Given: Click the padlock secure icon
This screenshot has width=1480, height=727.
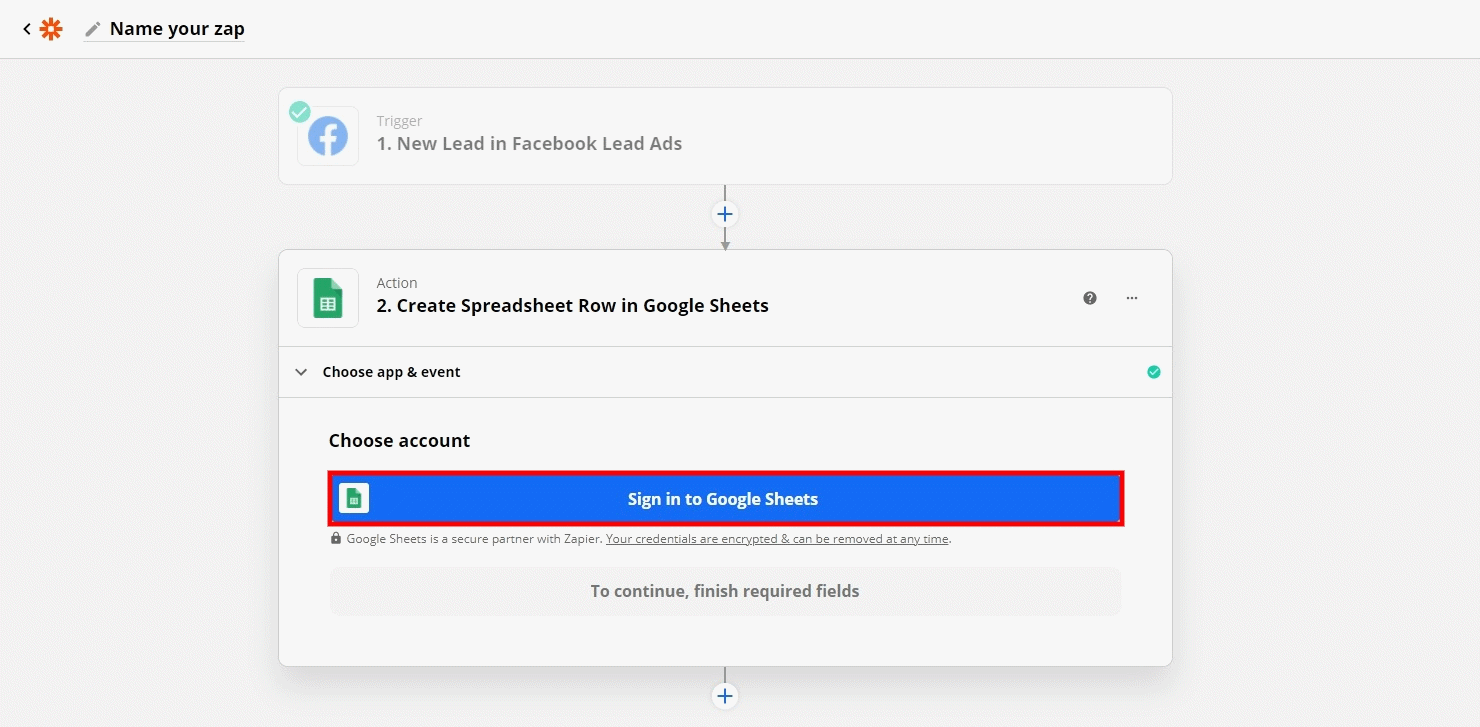Looking at the screenshot, I should point(336,538).
